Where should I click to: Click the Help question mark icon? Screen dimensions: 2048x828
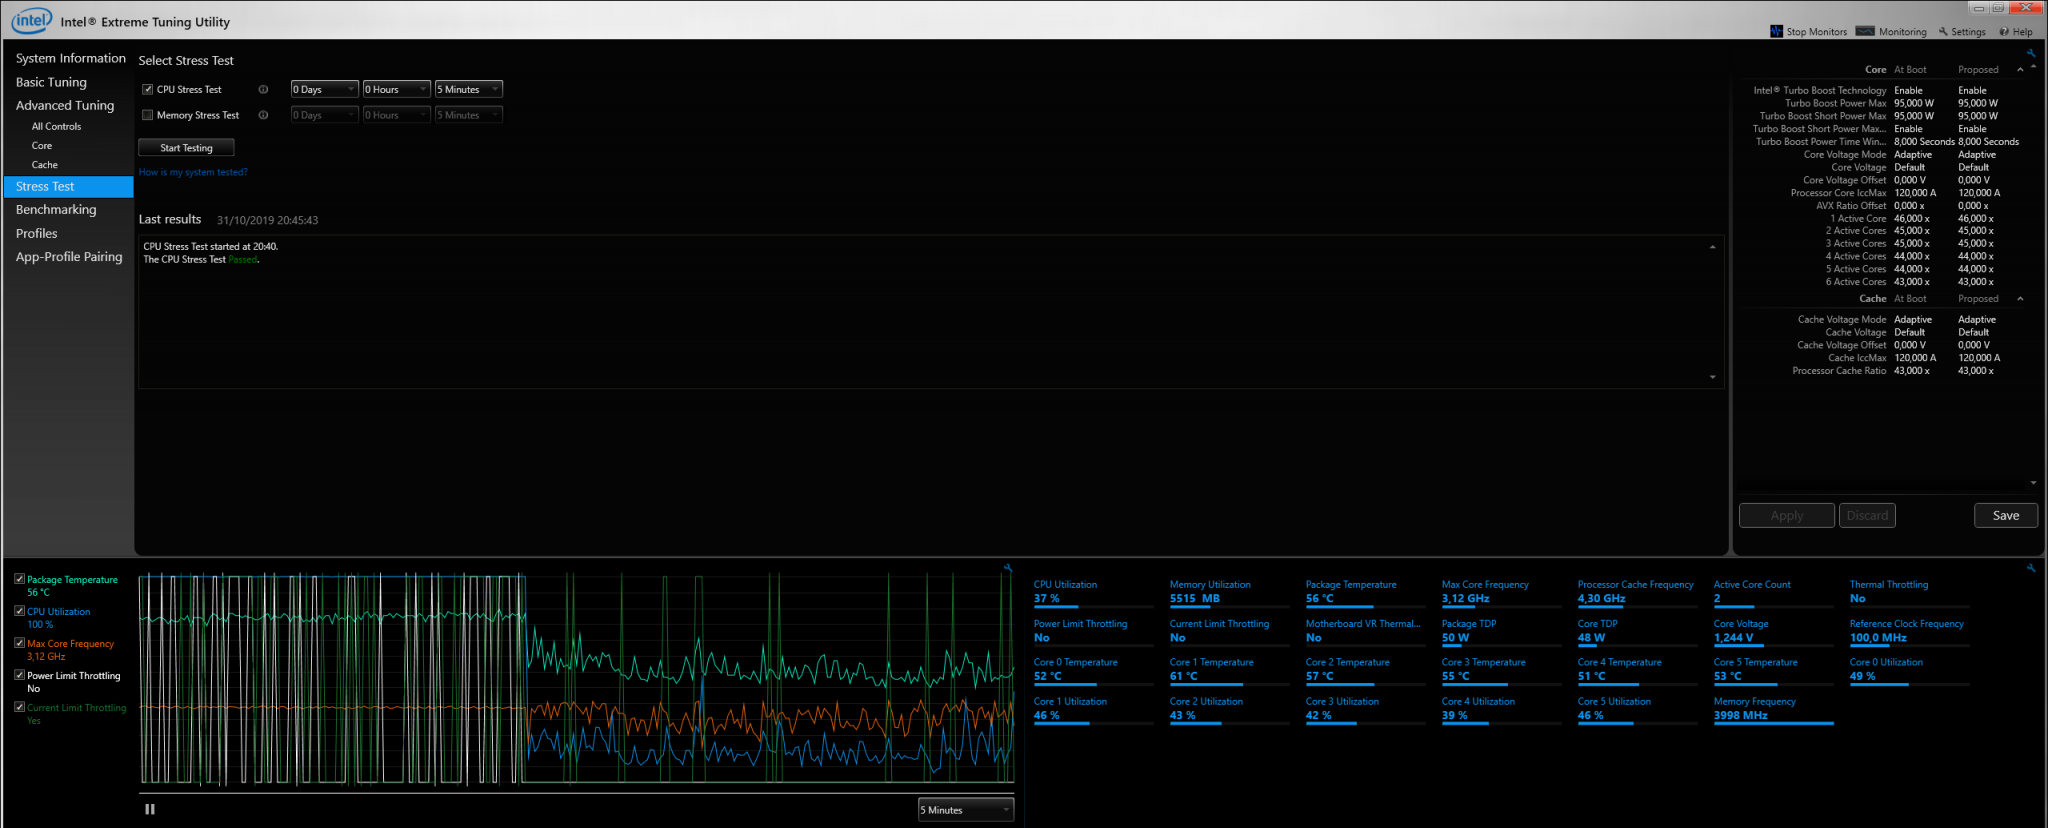click(2004, 32)
